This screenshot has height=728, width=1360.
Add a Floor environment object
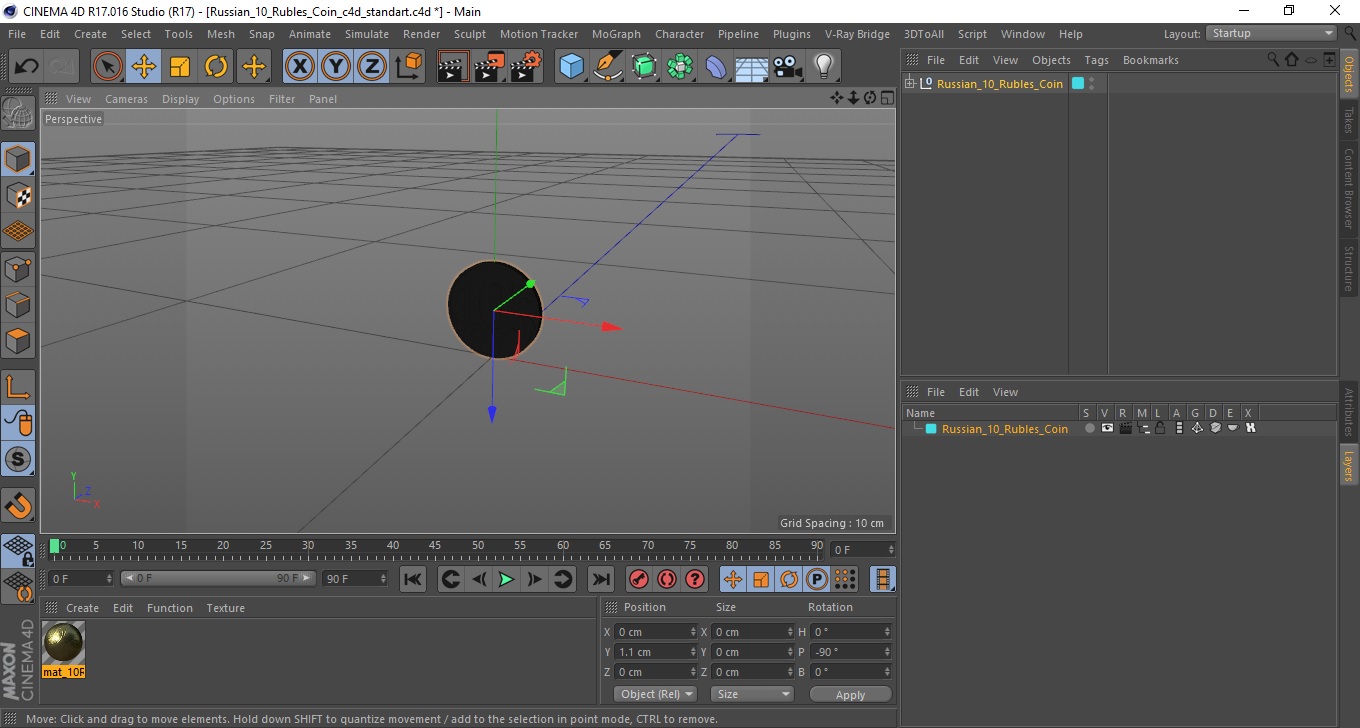(752, 67)
